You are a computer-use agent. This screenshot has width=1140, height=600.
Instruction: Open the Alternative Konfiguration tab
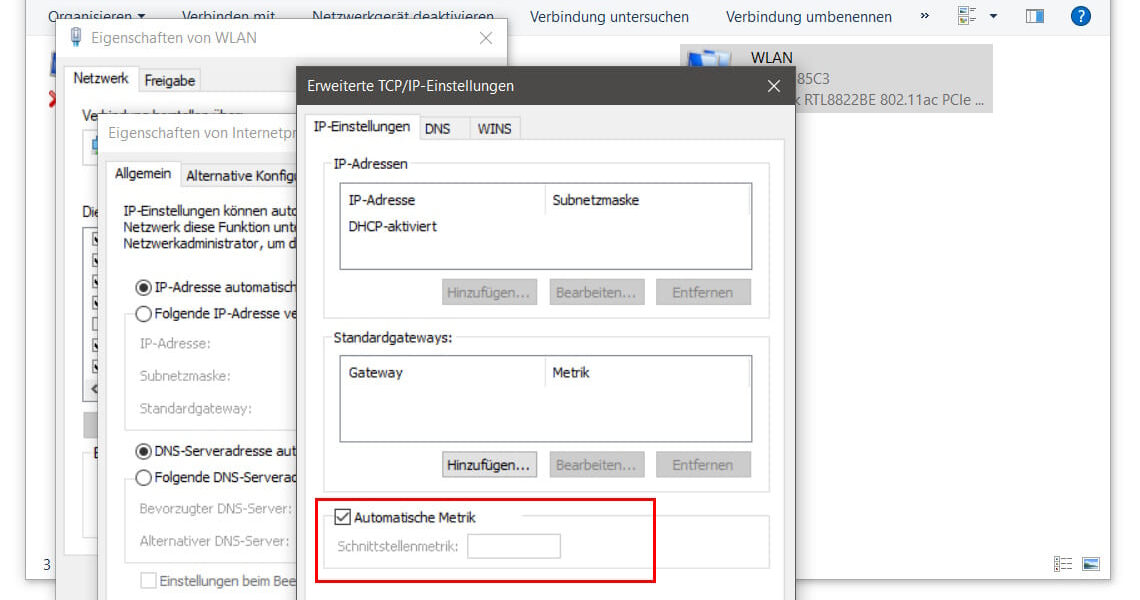click(x=241, y=175)
